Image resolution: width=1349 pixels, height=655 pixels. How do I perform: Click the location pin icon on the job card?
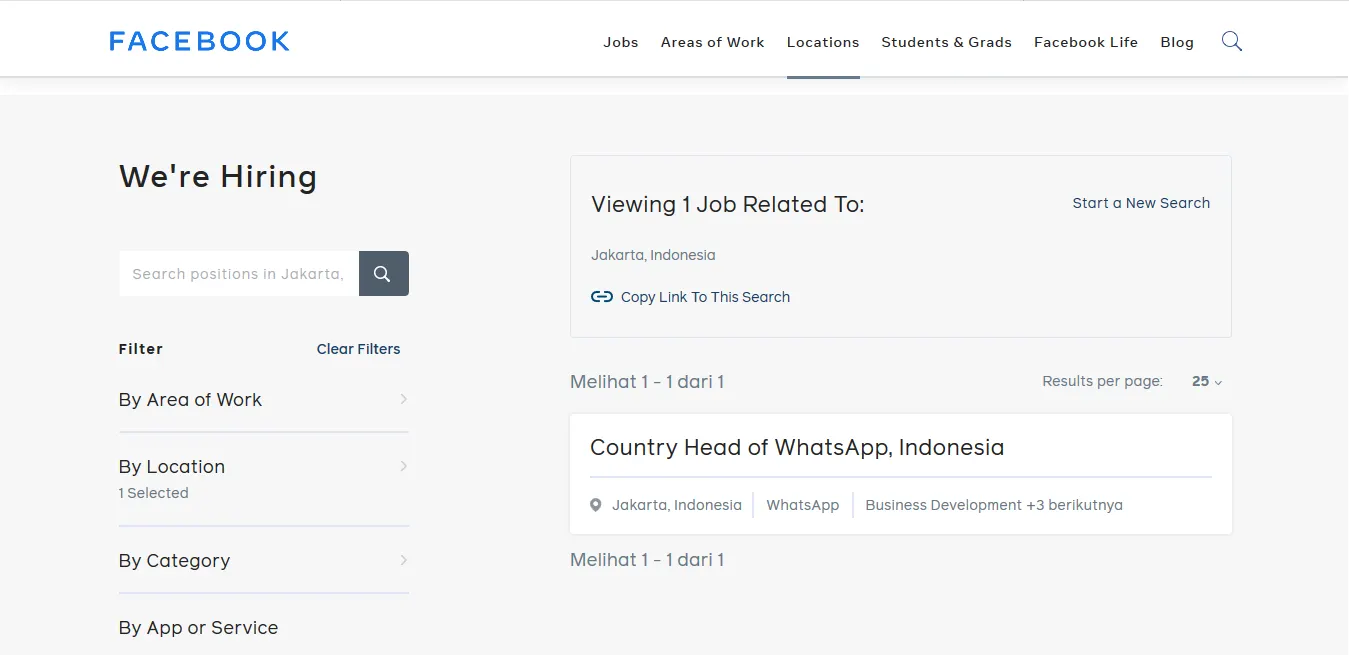(x=596, y=505)
